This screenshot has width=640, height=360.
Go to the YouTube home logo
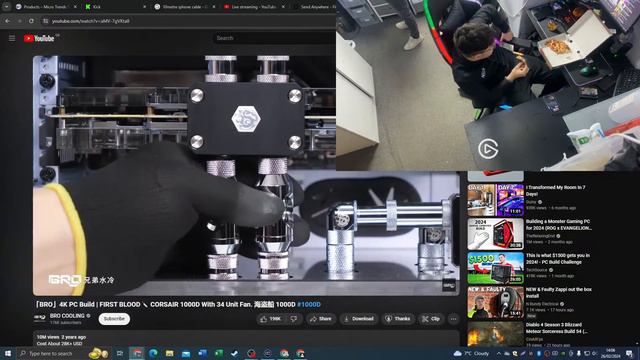[39, 38]
